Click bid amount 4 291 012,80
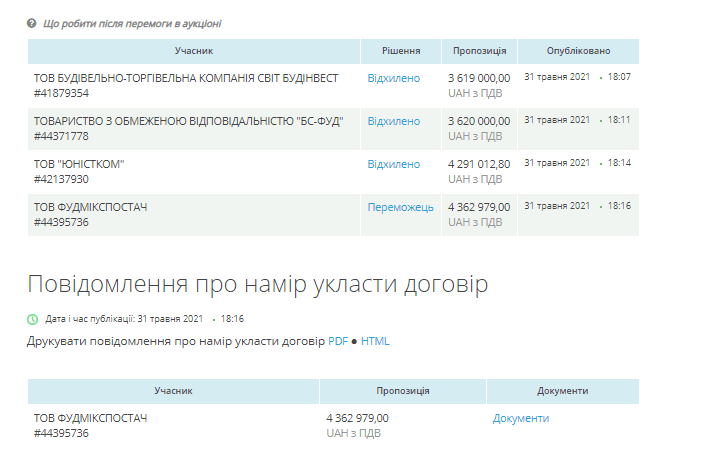 [479, 164]
